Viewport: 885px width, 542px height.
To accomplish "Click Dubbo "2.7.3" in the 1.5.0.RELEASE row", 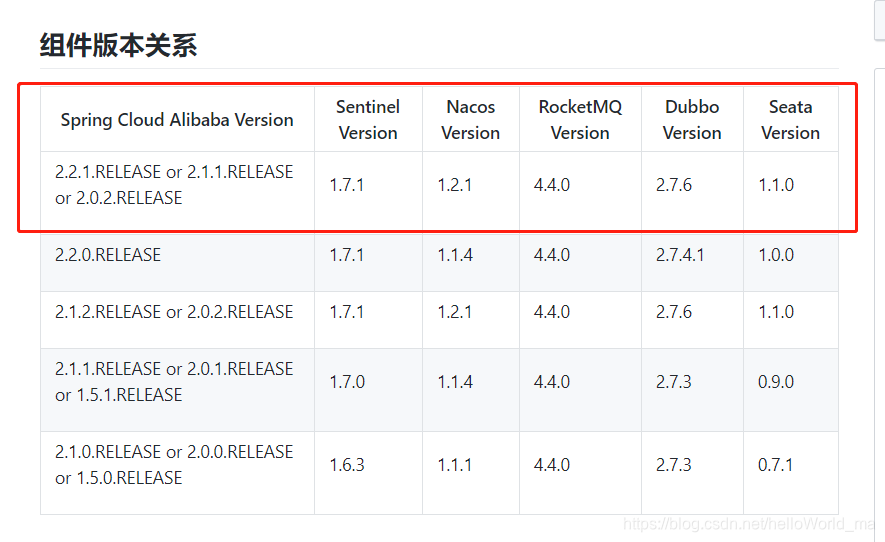I will [x=673, y=465].
